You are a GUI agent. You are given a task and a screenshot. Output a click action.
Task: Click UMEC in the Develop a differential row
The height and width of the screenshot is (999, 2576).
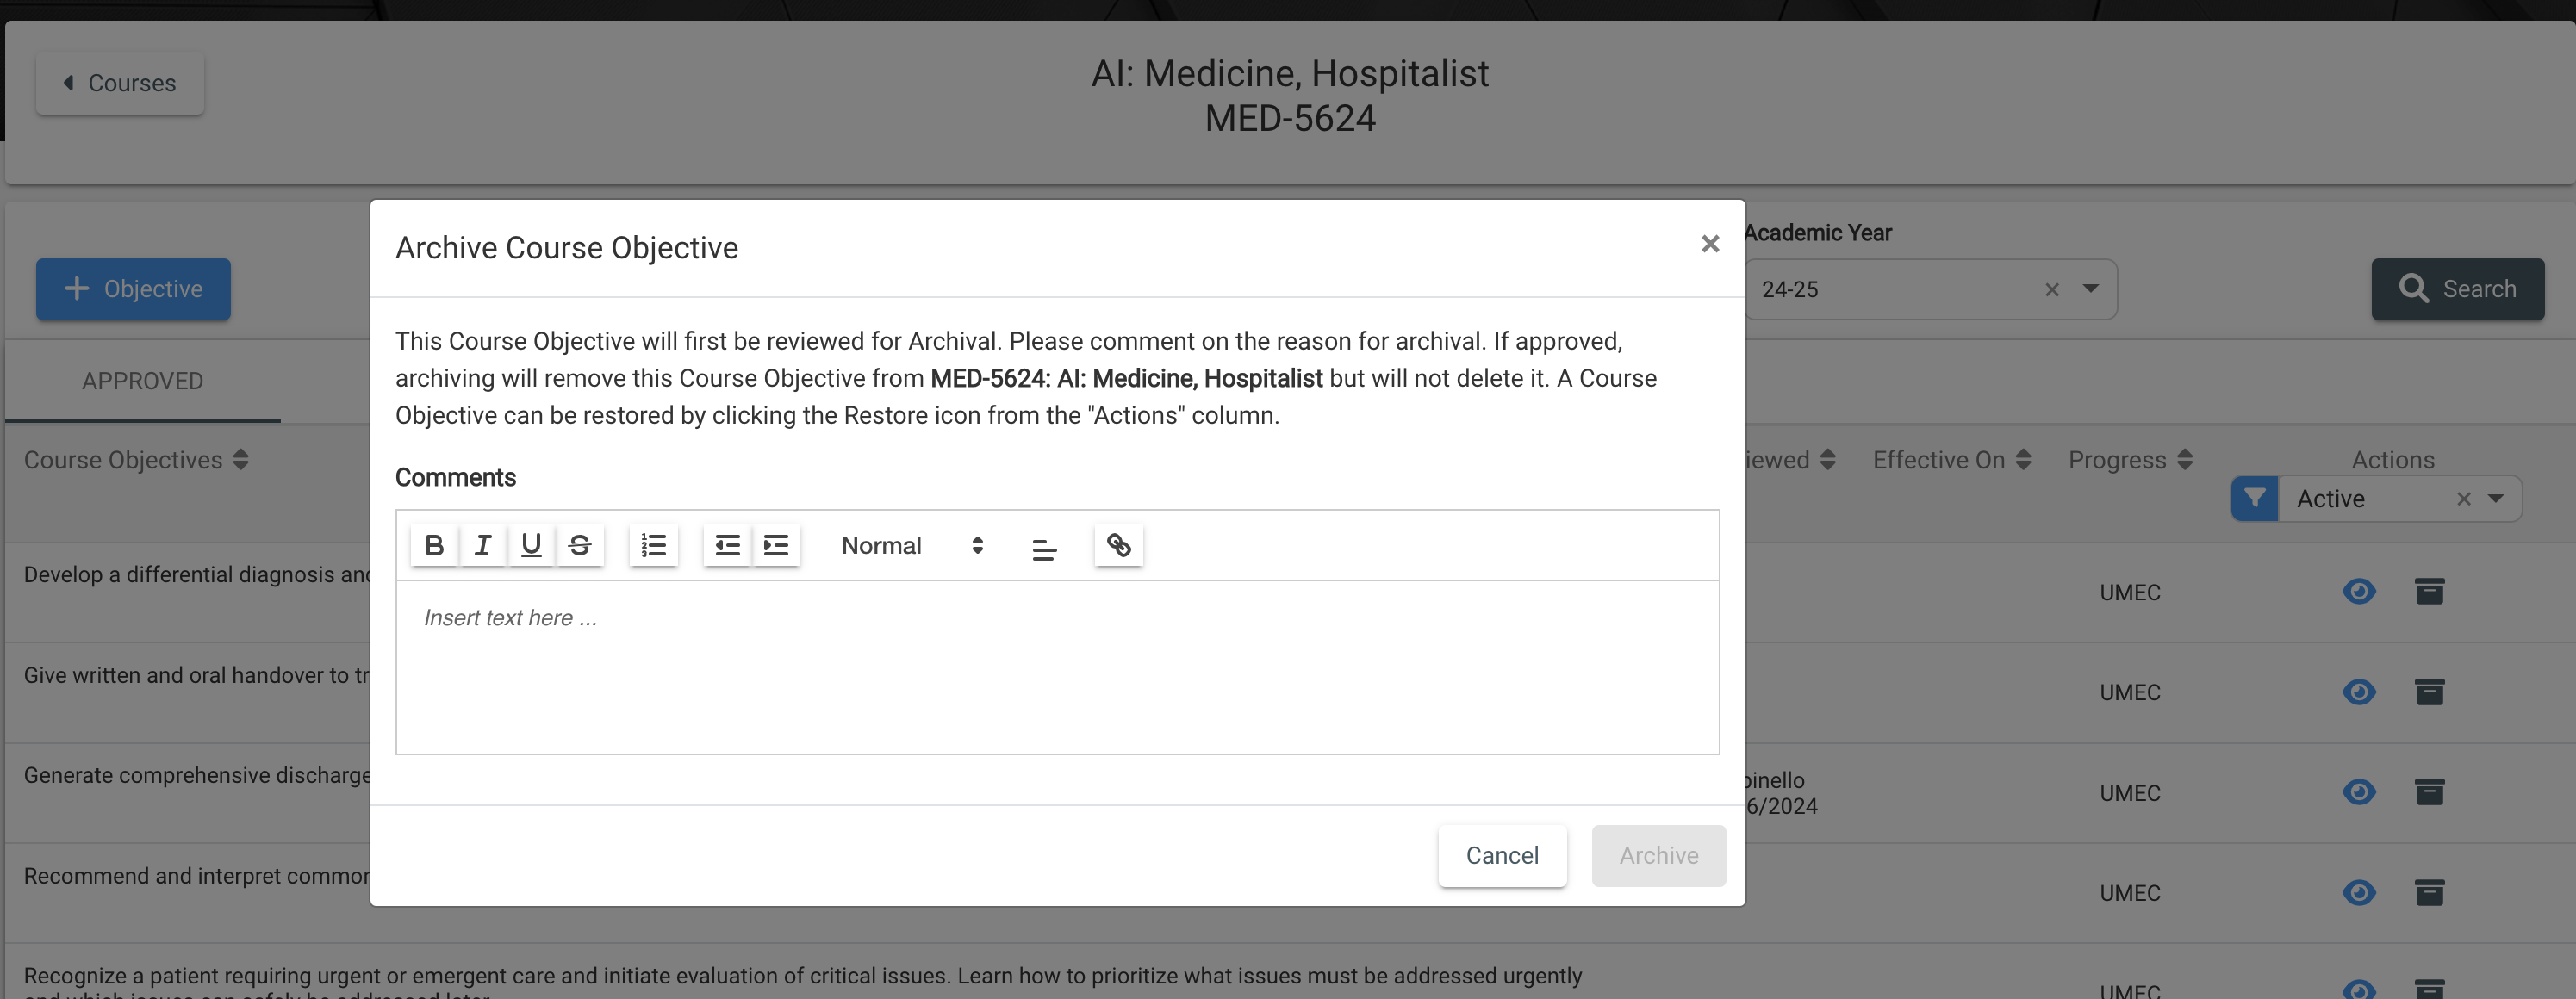coord(2129,593)
